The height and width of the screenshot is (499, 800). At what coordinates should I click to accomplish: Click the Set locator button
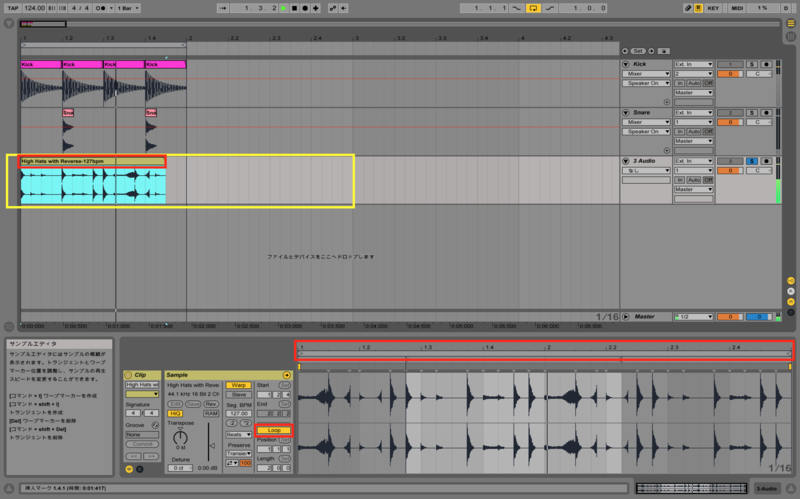point(638,51)
